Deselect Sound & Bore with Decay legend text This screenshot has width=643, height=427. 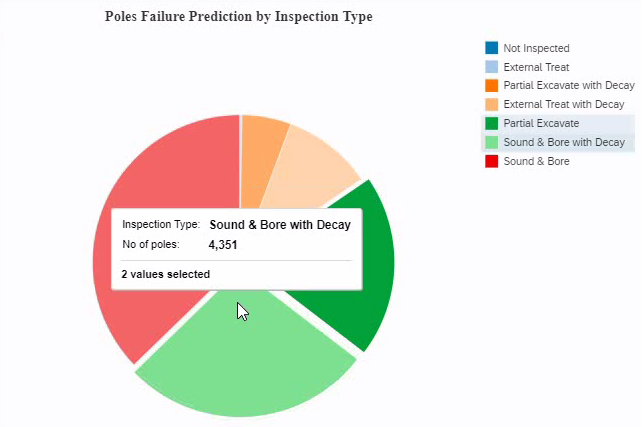(x=564, y=143)
